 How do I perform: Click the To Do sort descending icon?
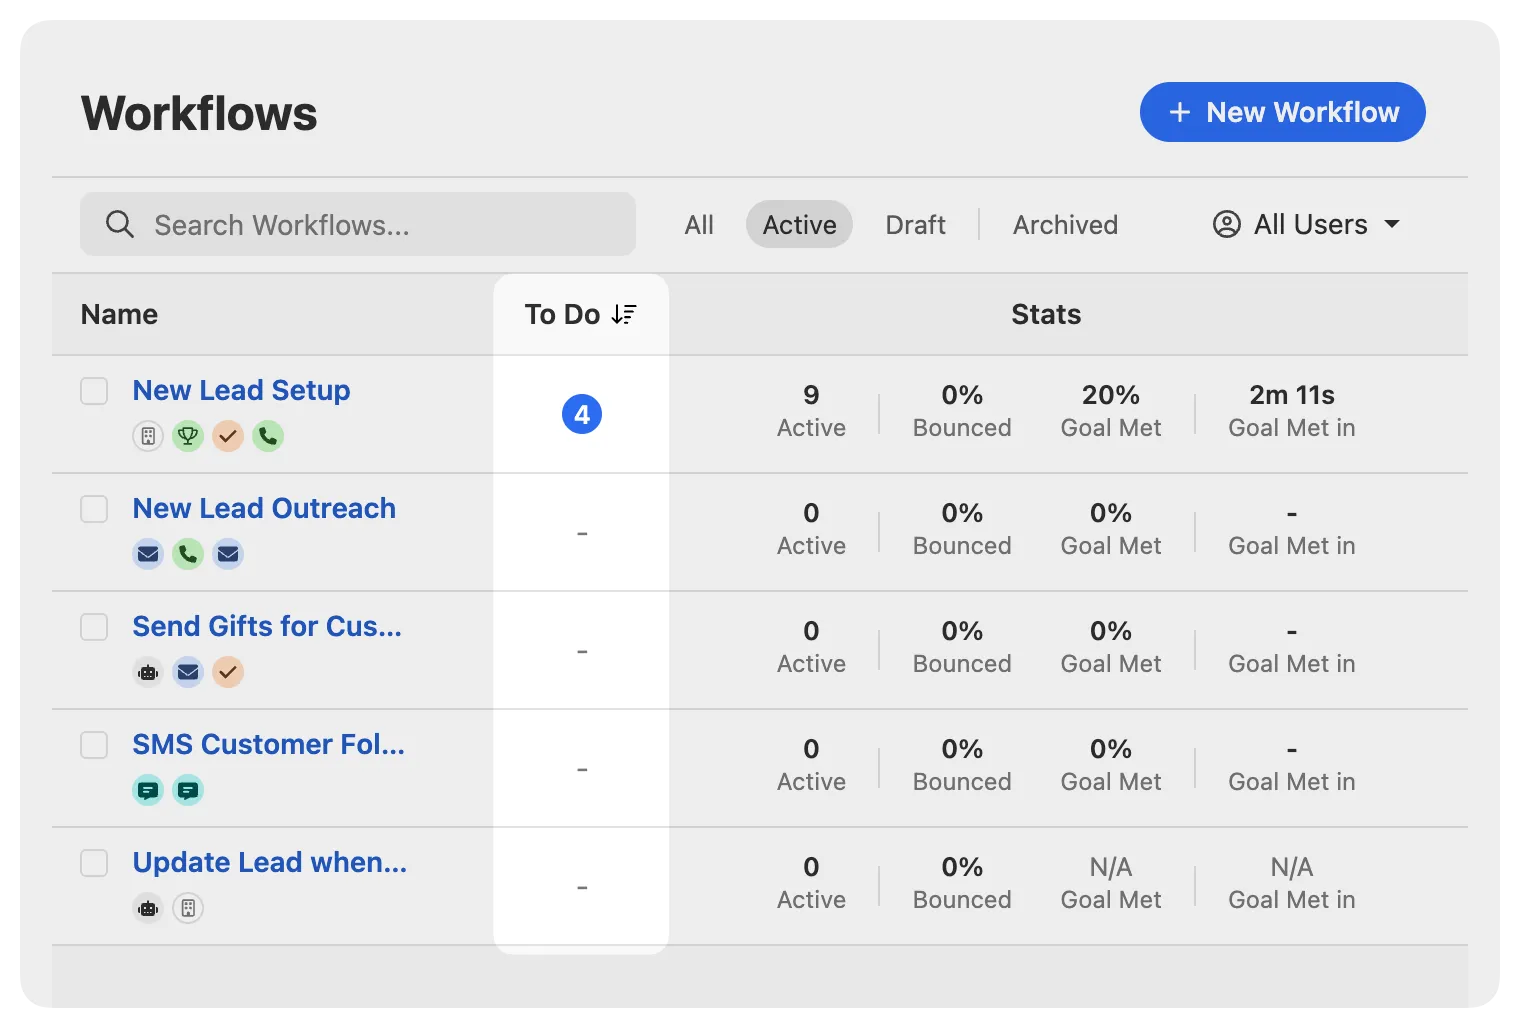(624, 314)
